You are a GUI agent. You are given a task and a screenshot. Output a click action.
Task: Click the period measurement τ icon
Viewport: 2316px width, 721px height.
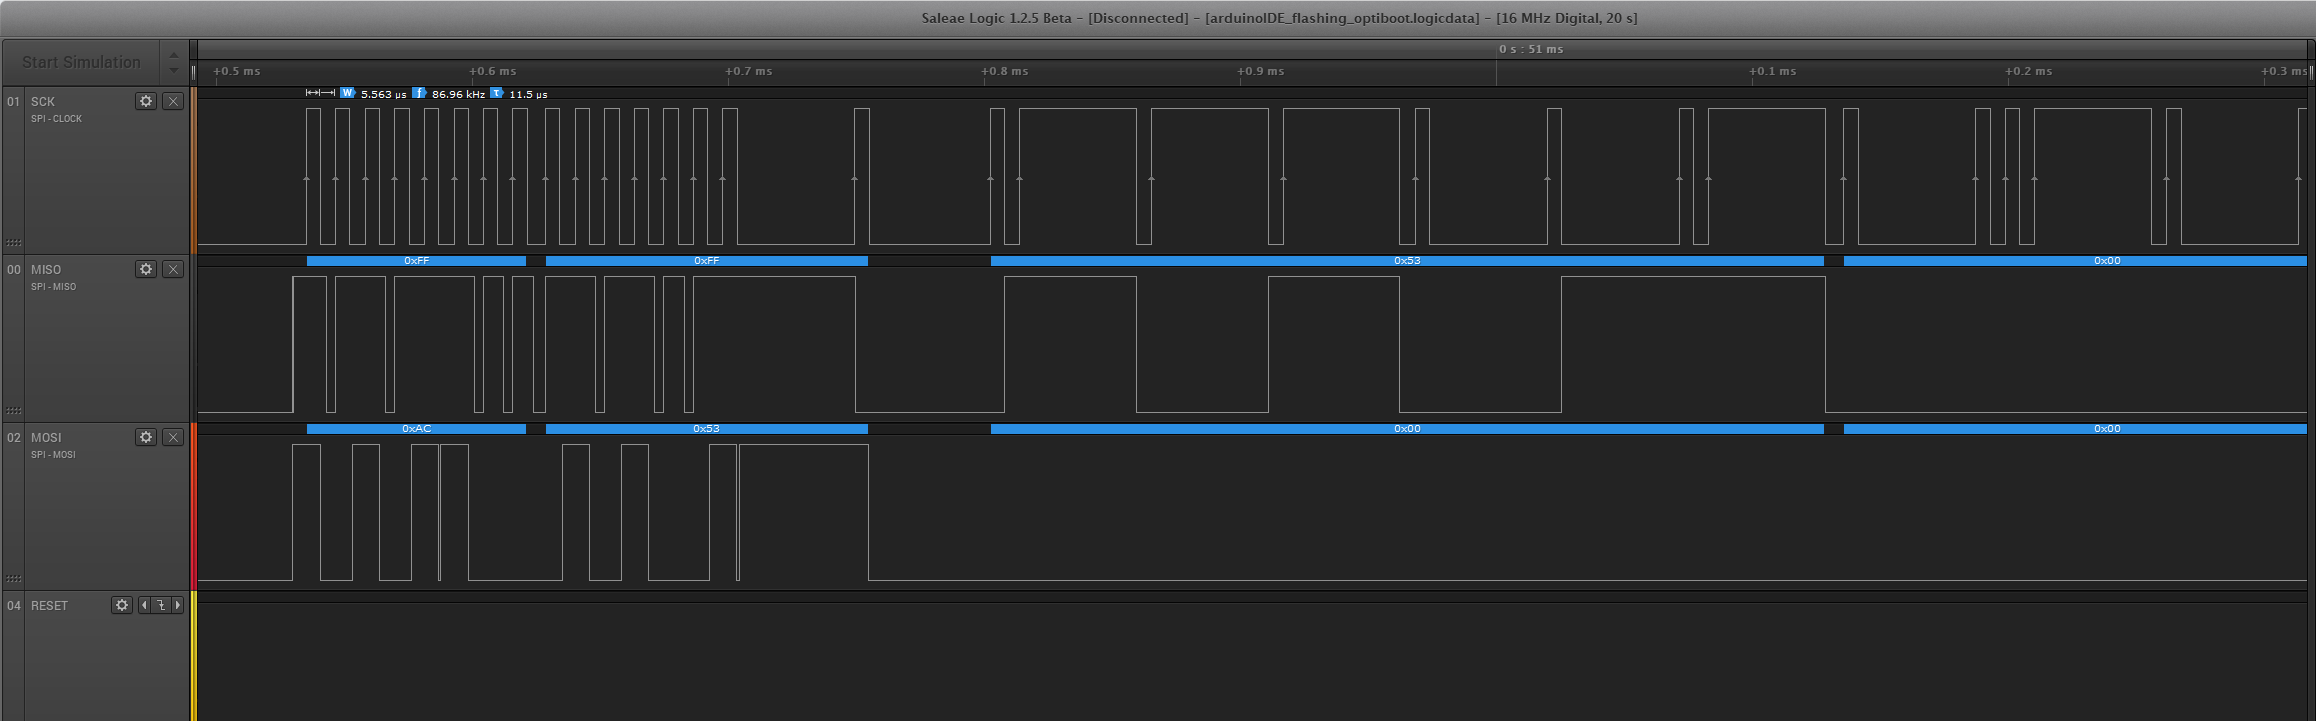pyautogui.click(x=496, y=93)
